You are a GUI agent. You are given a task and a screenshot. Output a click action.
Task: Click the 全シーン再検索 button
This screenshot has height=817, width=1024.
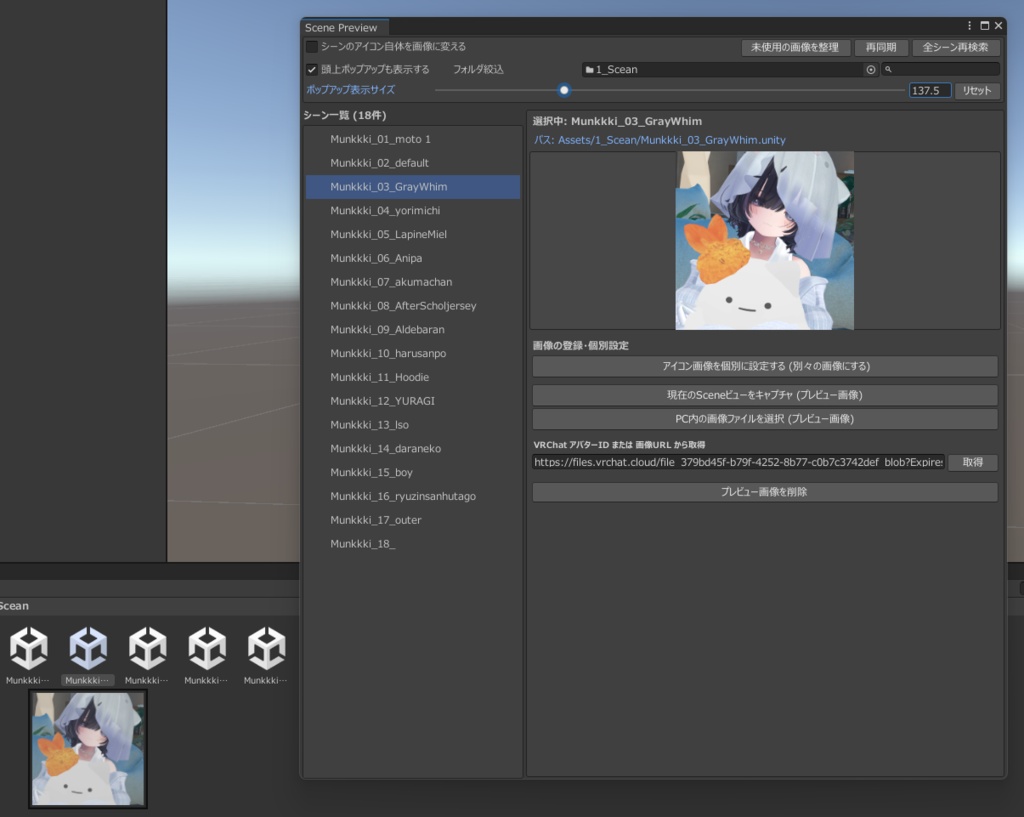[x=955, y=47]
